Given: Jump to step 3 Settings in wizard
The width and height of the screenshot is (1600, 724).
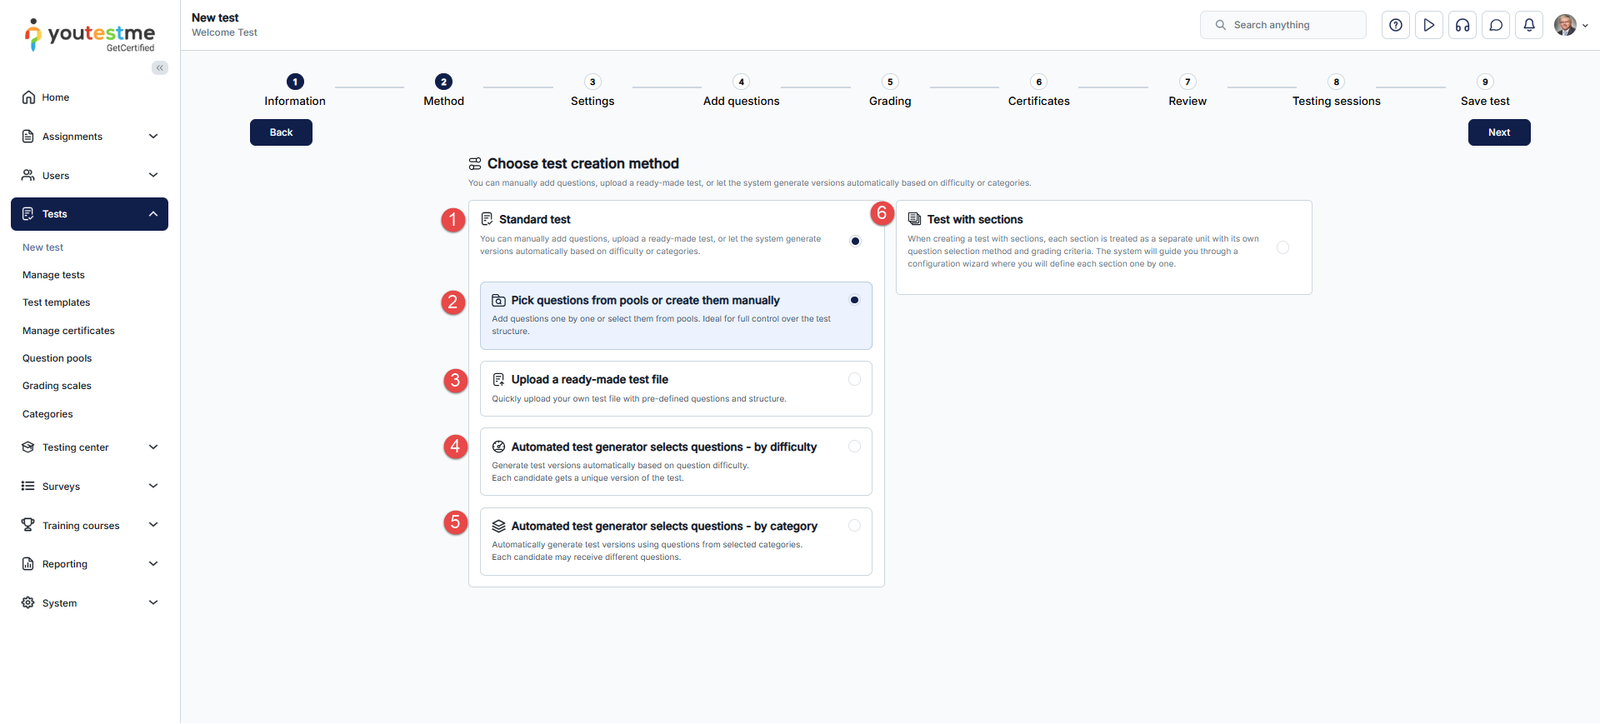Looking at the screenshot, I should coord(592,82).
